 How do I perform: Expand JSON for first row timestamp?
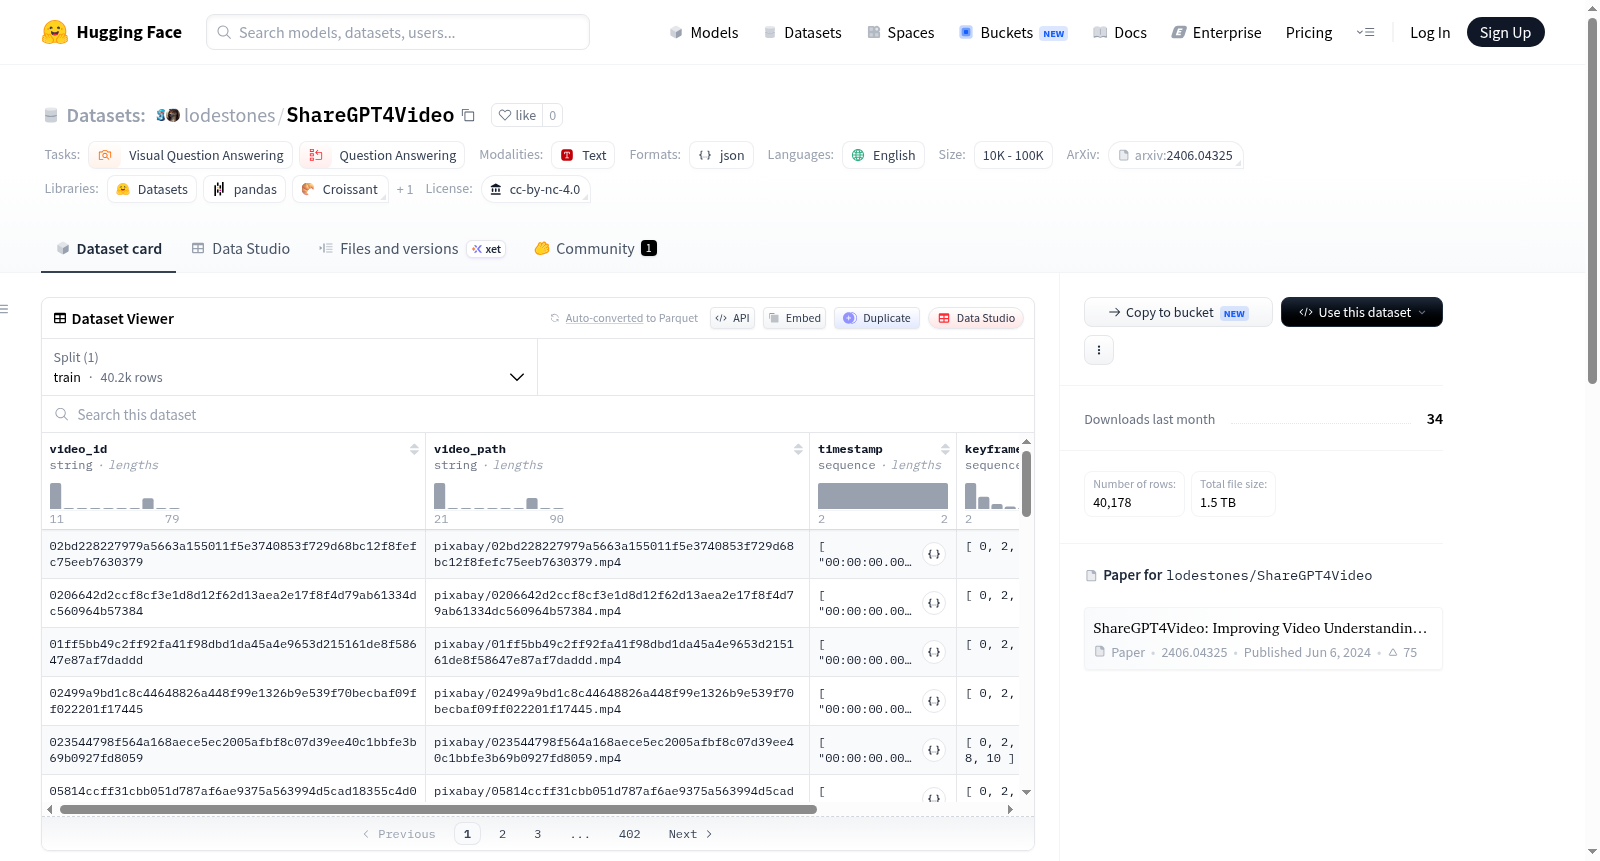[x=934, y=554]
